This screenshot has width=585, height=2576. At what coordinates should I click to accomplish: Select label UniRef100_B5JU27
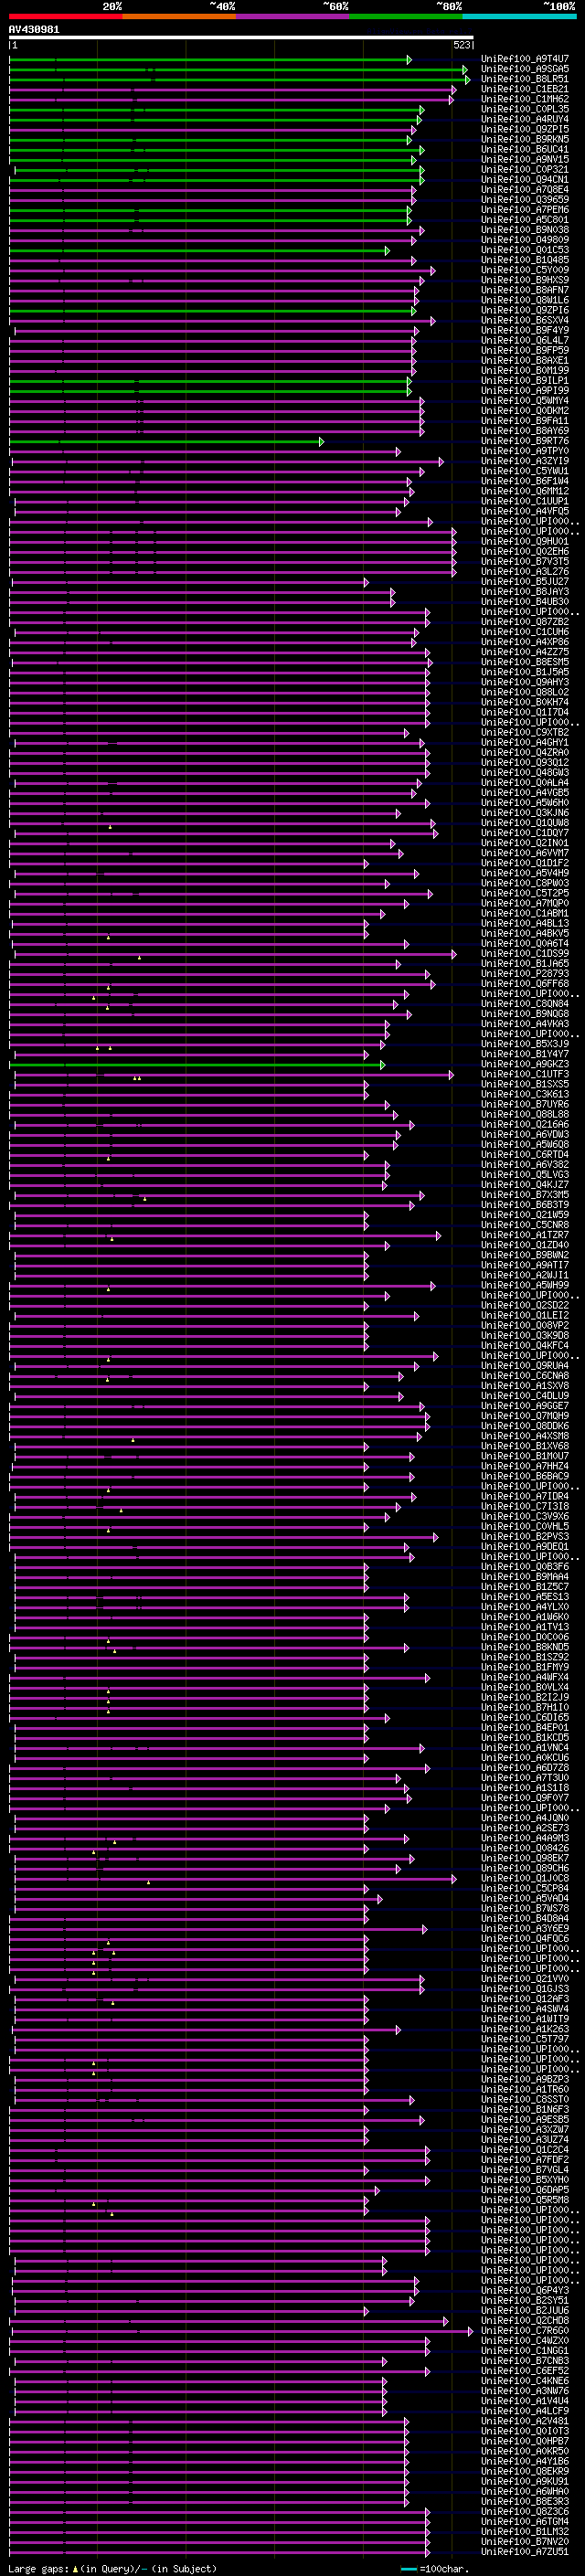pos(525,582)
